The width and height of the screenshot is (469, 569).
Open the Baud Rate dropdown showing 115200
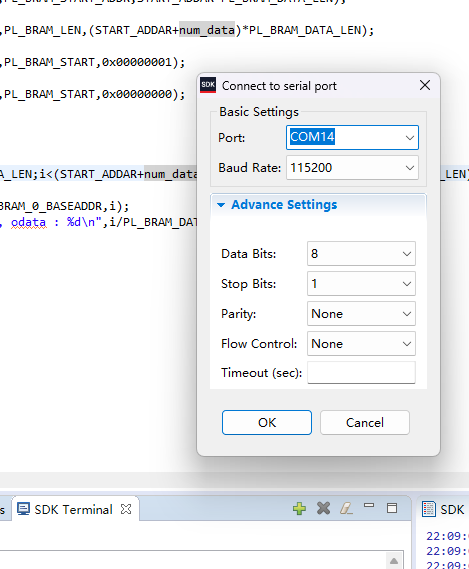point(352,168)
